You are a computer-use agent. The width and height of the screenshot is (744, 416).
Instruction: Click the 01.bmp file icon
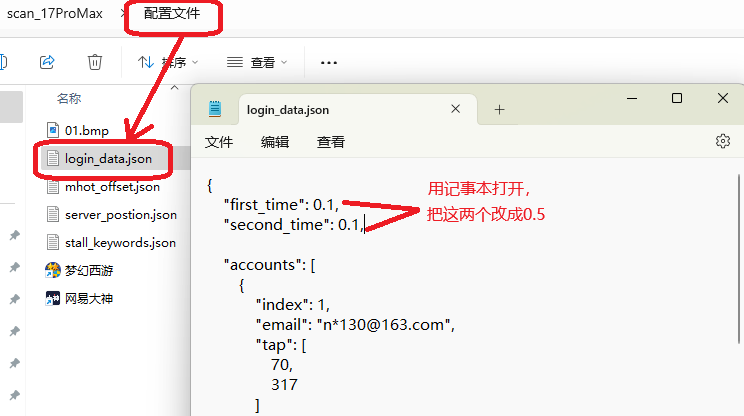(x=55, y=130)
